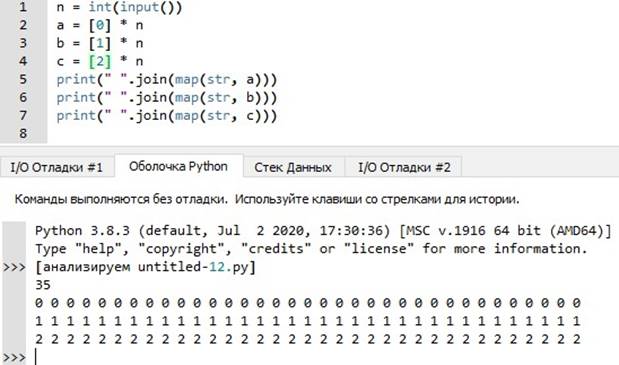This screenshot has width=619, height=365.
Task: Click the word input on line 1
Action: point(139,7)
